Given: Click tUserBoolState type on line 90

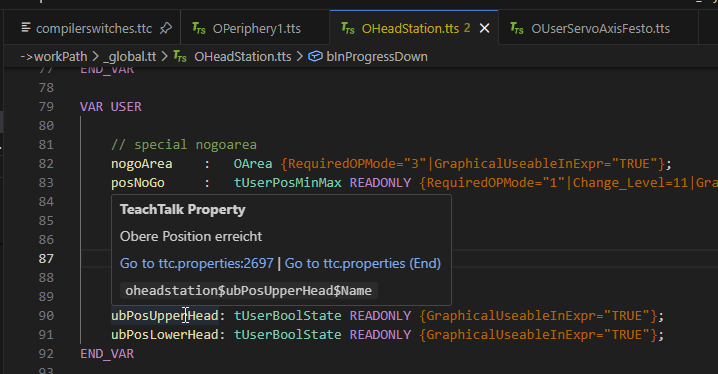Looking at the screenshot, I should (288, 315).
